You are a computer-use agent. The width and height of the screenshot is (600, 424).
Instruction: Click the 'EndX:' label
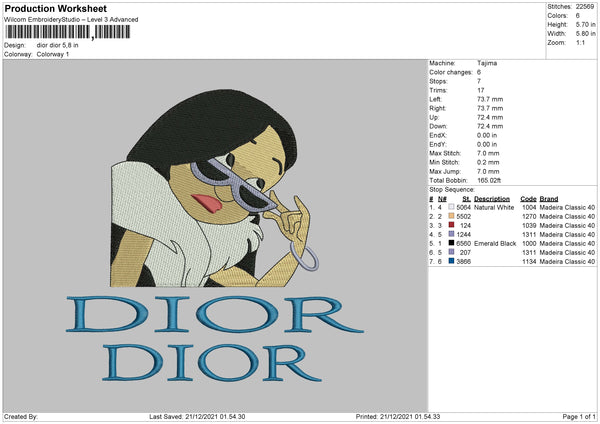coord(438,135)
